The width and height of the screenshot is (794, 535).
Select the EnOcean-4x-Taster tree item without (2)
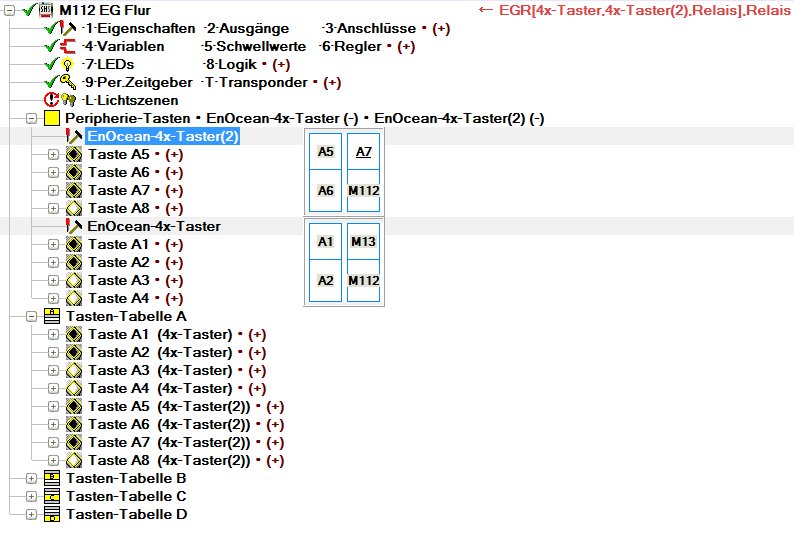(x=154, y=226)
